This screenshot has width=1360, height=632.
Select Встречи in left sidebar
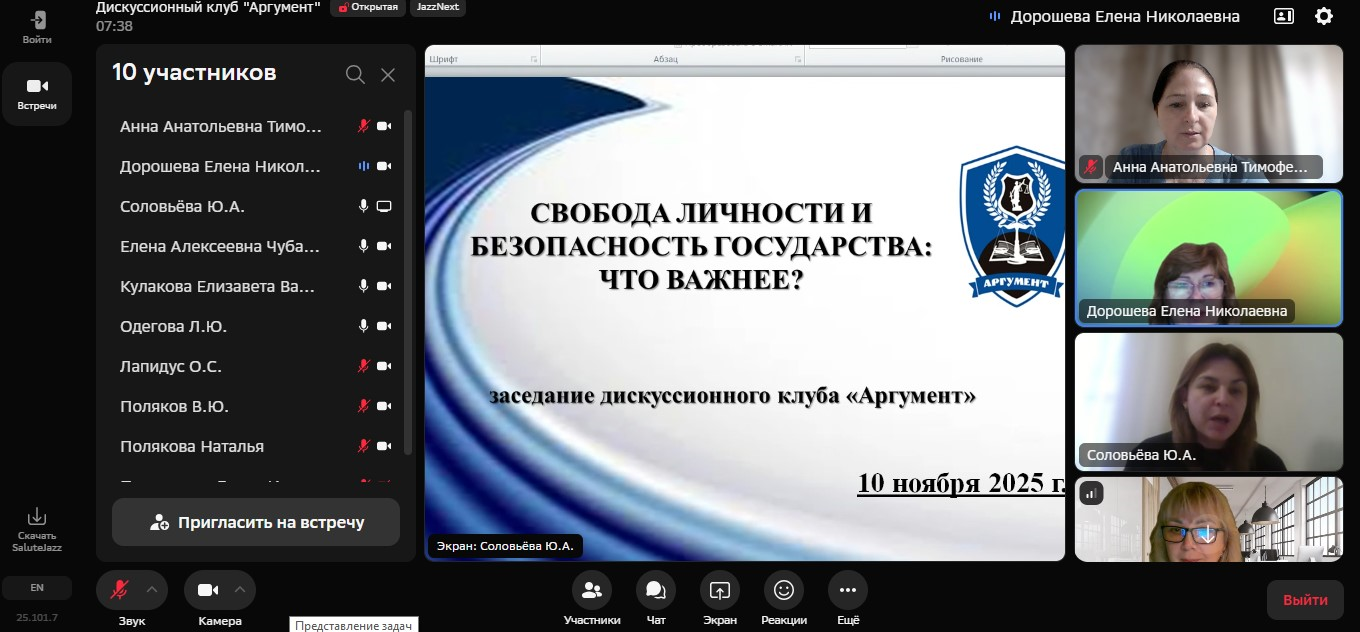click(x=37, y=93)
